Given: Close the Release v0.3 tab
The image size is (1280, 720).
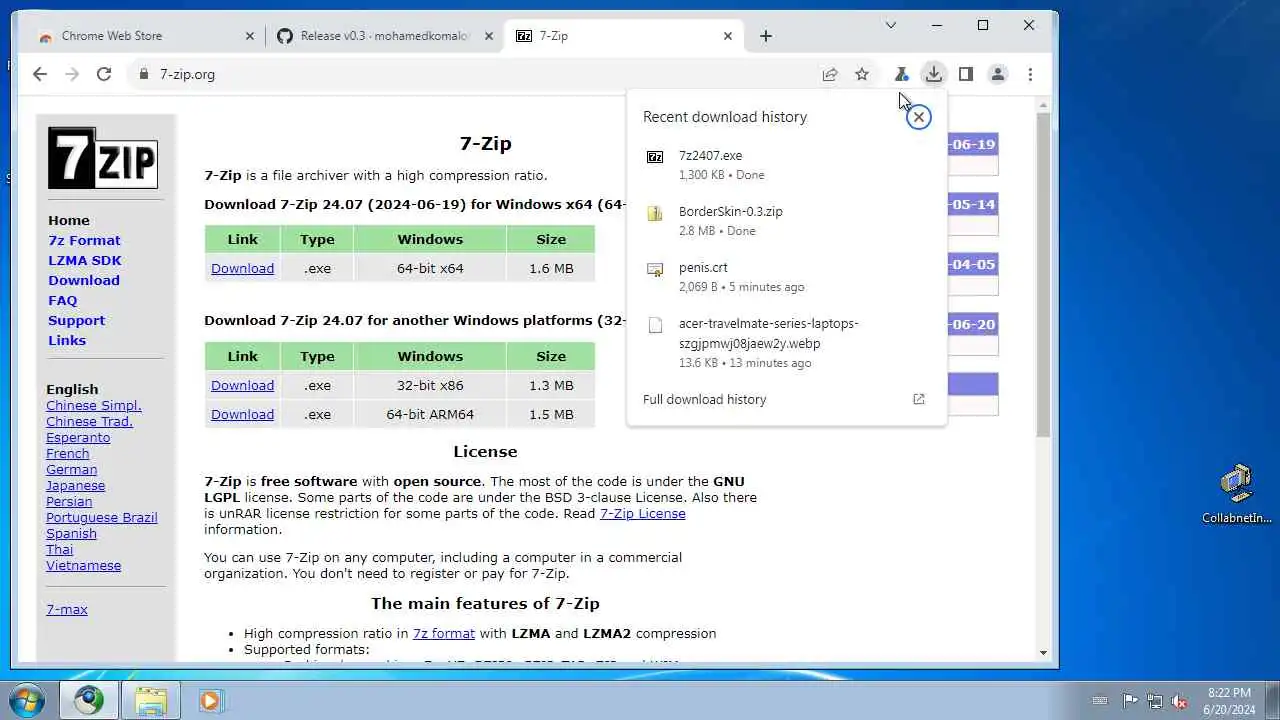Looking at the screenshot, I should point(489,36).
